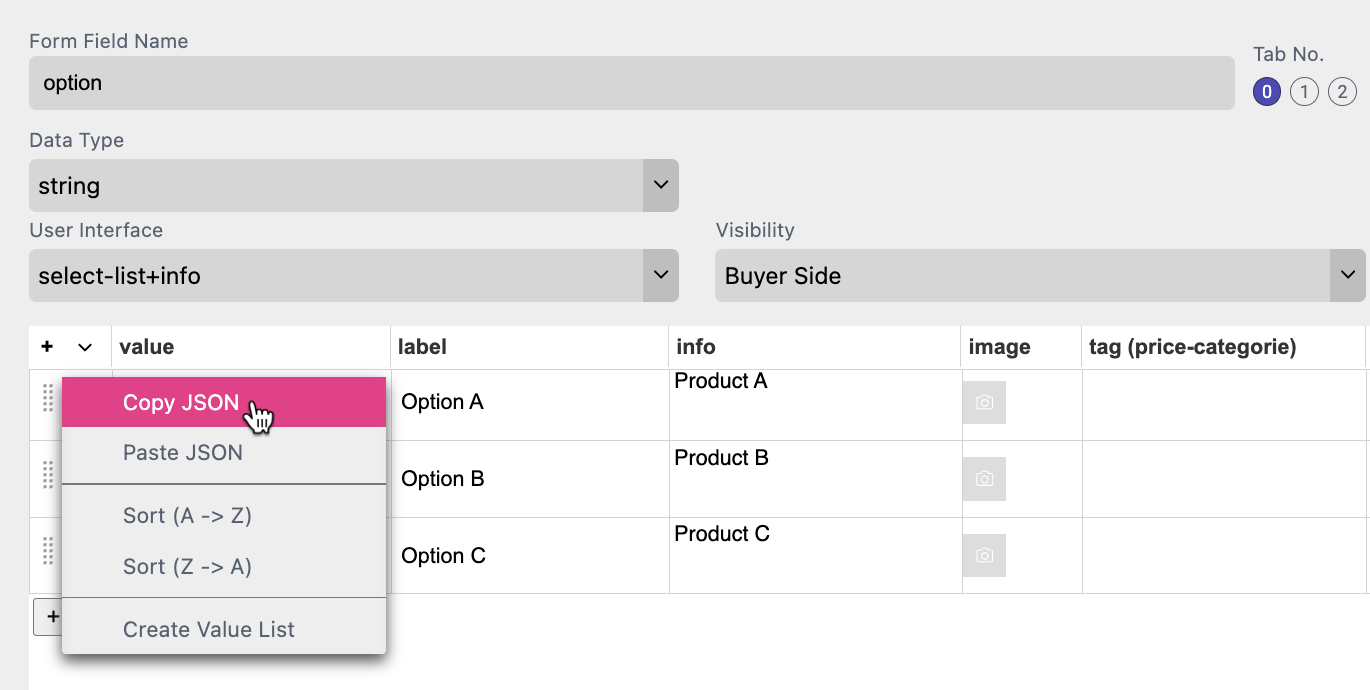Click the camera icon in the Option C row
1370x690 pixels.
tap(984, 555)
